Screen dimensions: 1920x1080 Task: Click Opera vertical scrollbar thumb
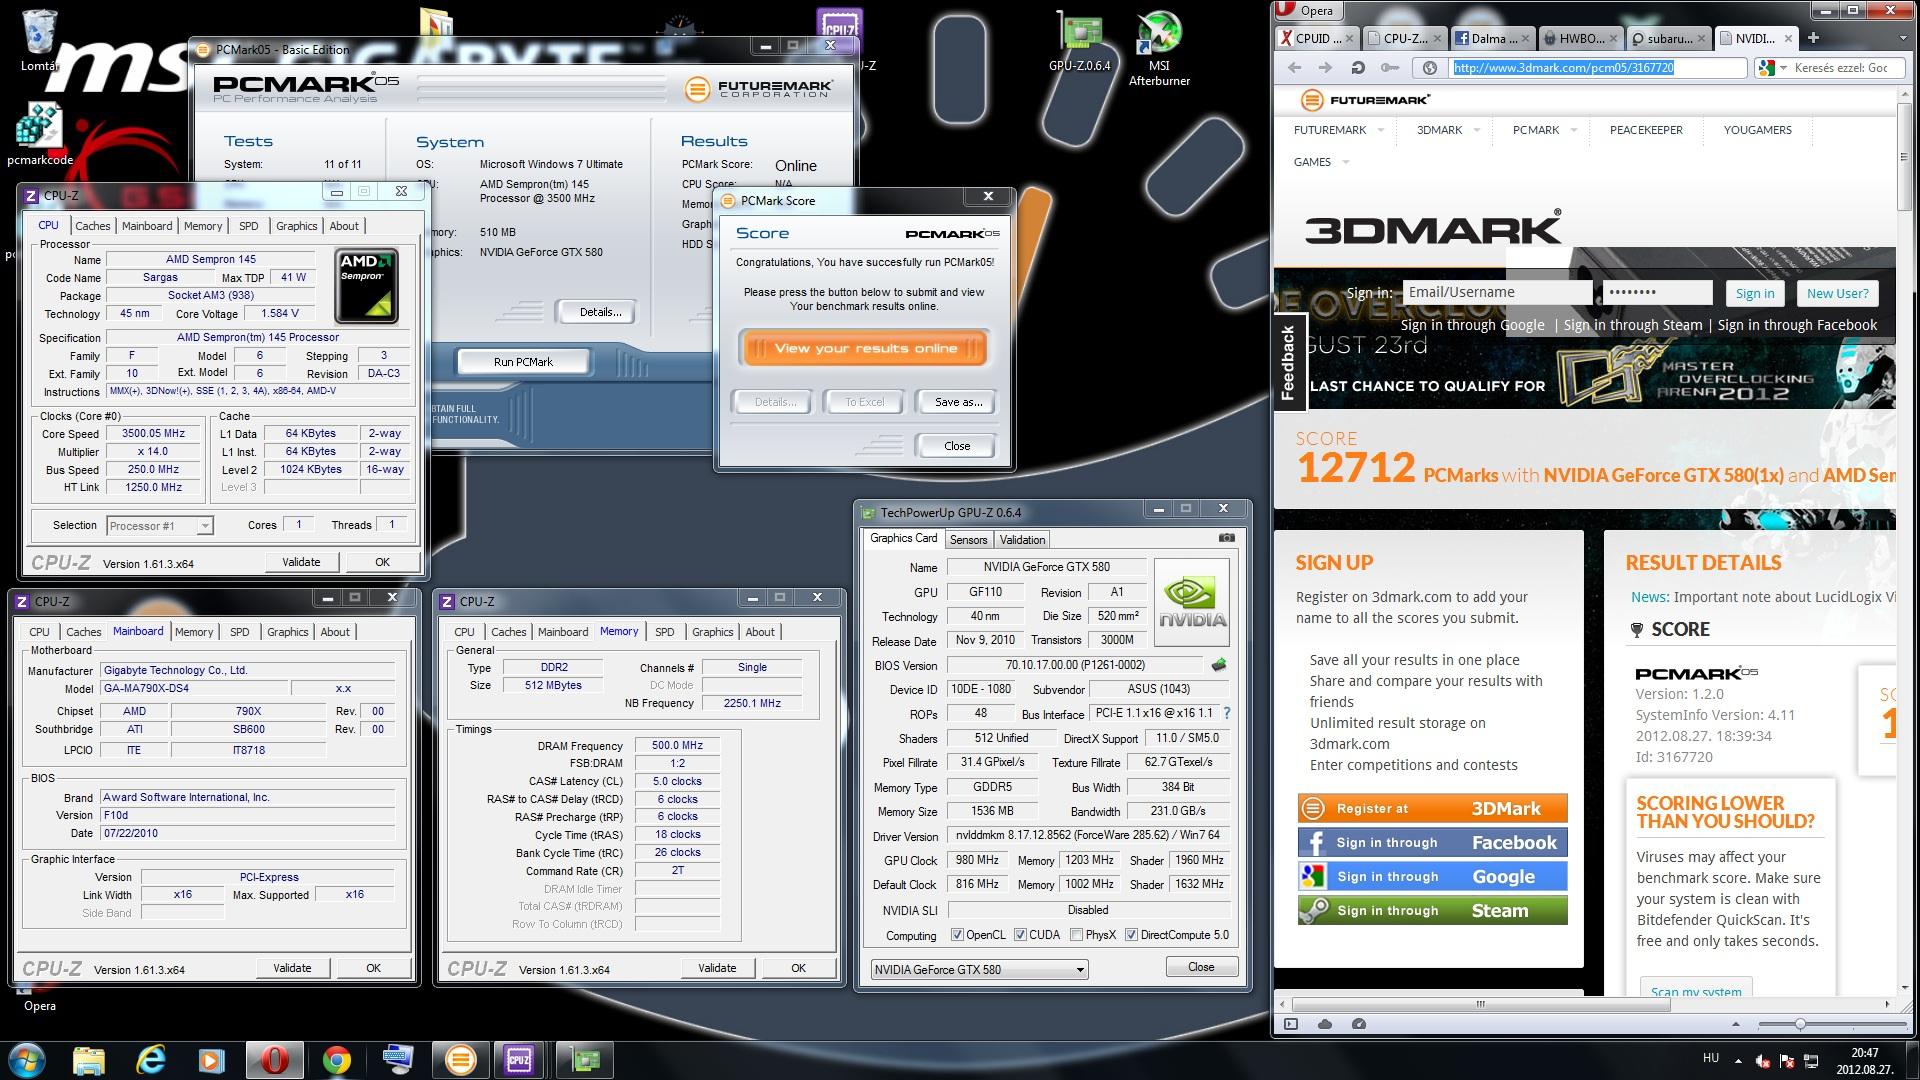click(x=1903, y=157)
